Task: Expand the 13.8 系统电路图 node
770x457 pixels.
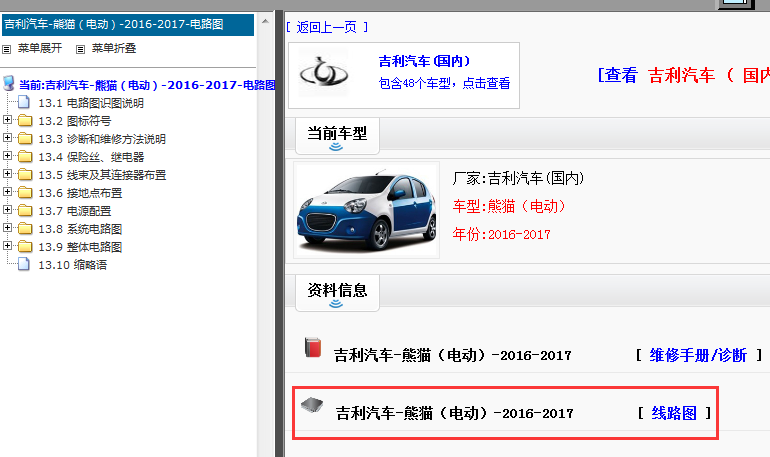Action: tap(7, 228)
